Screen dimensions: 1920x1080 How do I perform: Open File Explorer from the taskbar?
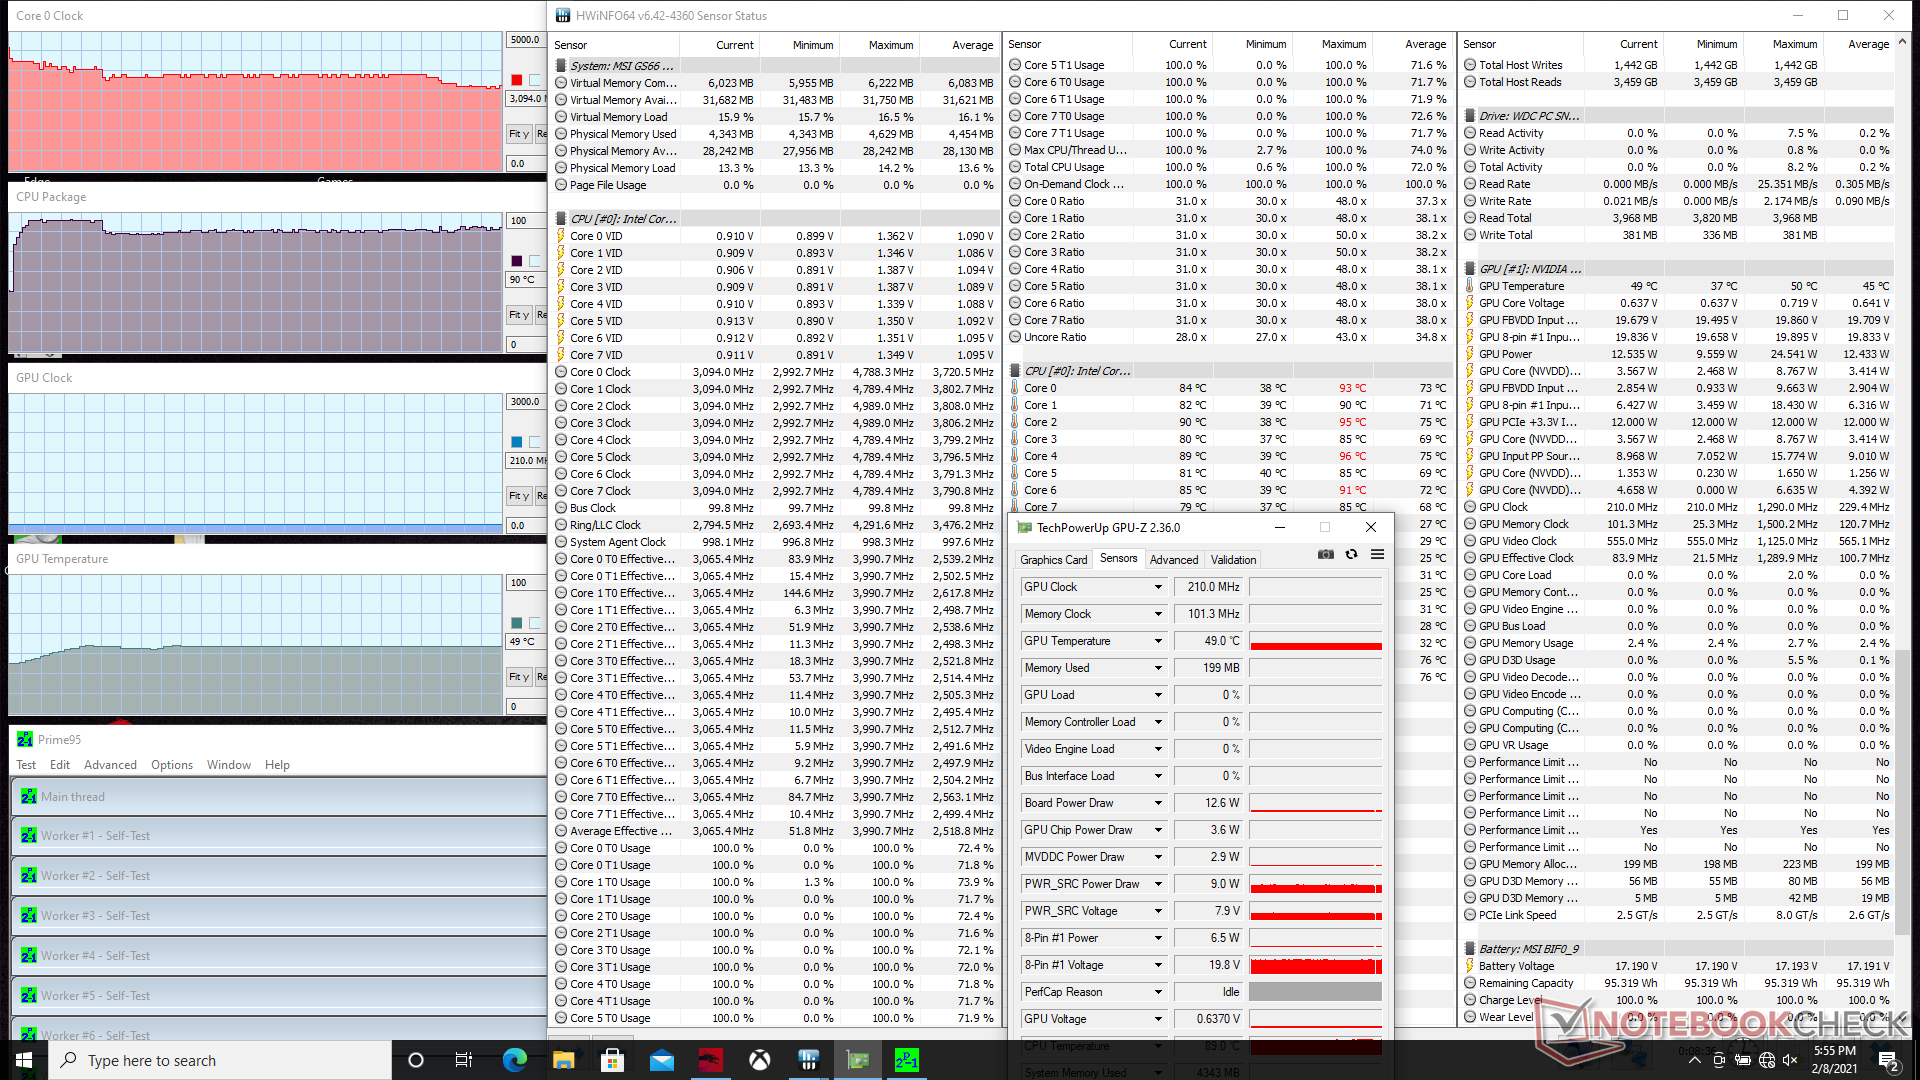(x=564, y=1060)
